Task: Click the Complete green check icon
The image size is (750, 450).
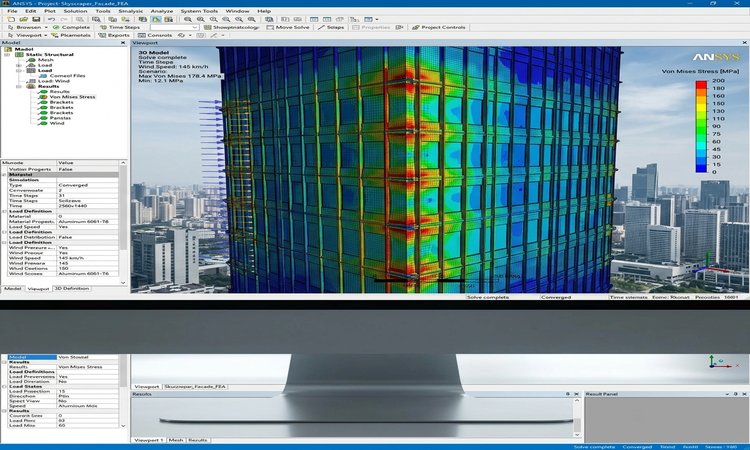Action: pyautogui.click(x=56, y=27)
